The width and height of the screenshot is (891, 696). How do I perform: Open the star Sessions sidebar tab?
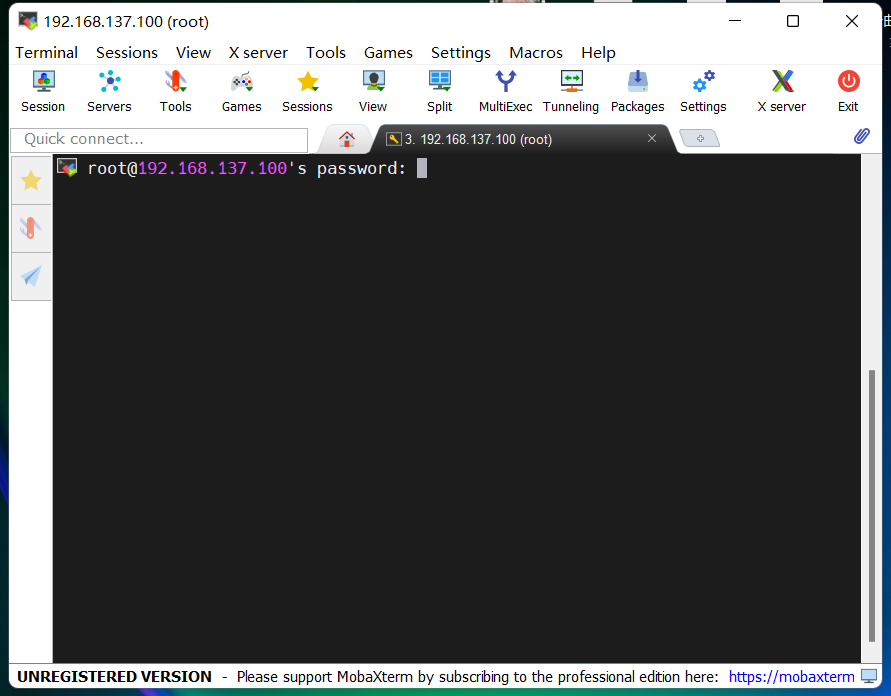31,181
